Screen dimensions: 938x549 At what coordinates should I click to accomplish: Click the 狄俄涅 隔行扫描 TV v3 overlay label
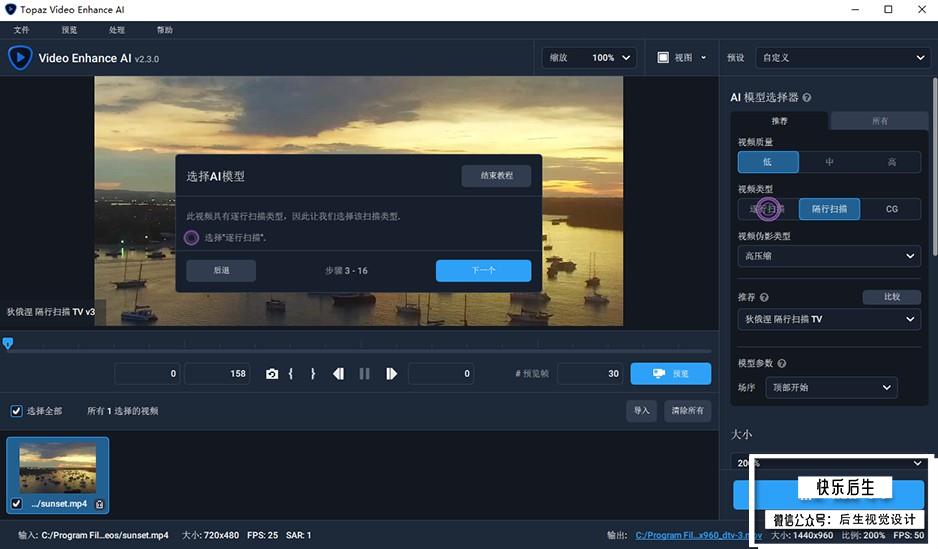point(51,312)
